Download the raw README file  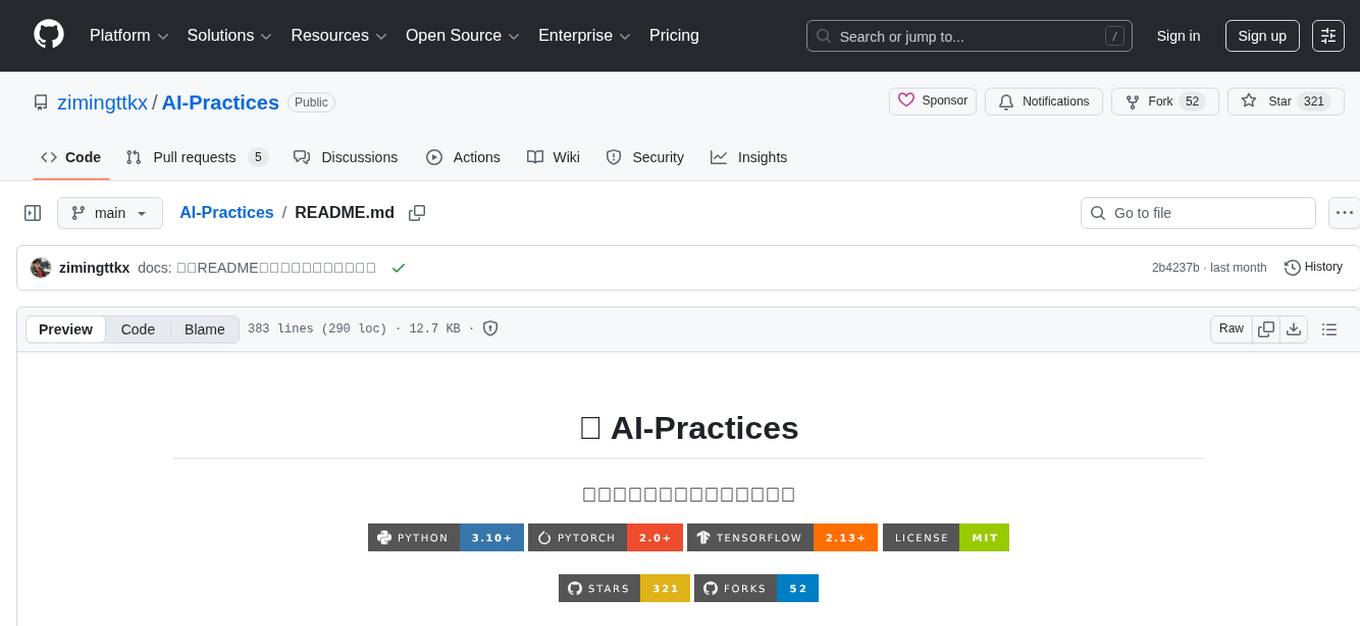point(1294,328)
